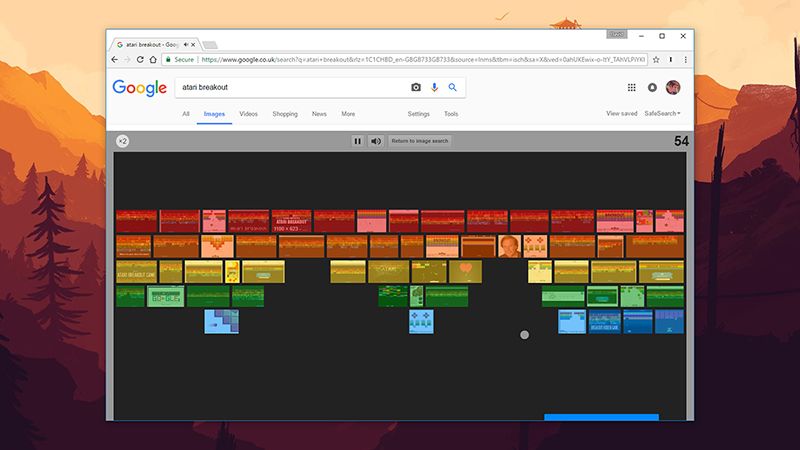800x450 pixels.
Task: Open the Google apps grid
Action: pyautogui.click(x=631, y=88)
